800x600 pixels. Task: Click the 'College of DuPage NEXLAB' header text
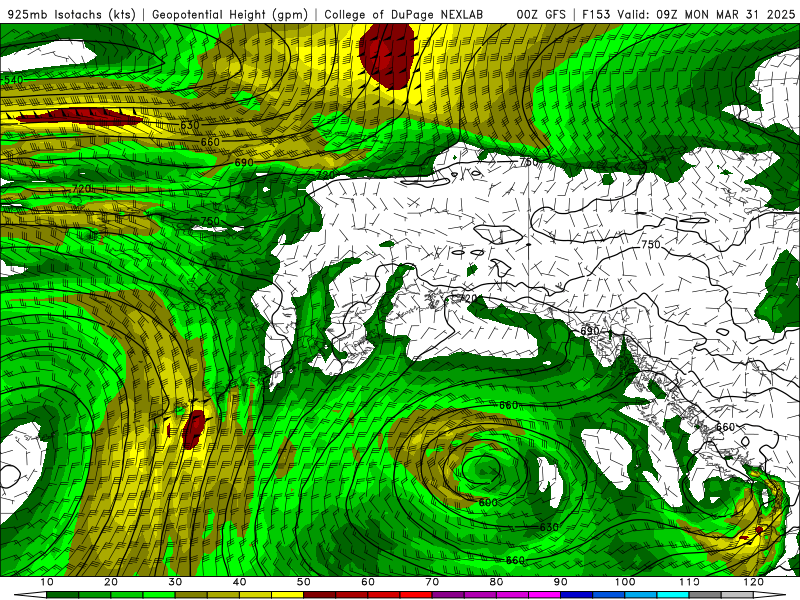404,14
